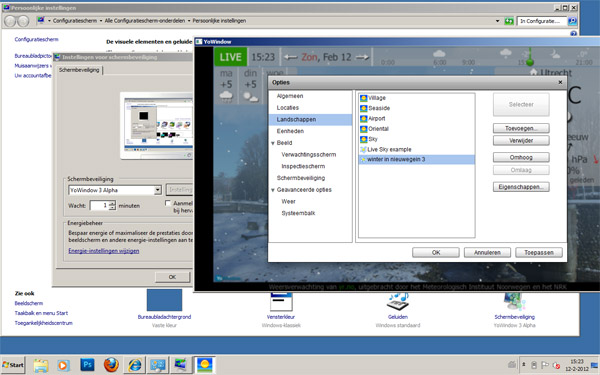Image resolution: width=600 pixels, height=375 pixels.
Task: Click Toepassen in Opties dialog
Action: [539, 253]
